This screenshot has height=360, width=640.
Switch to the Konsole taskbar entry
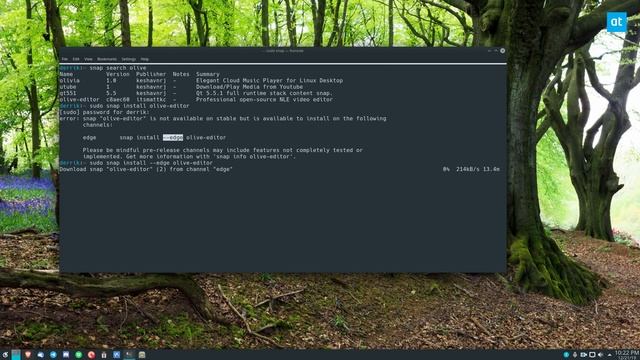(x=129, y=355)
